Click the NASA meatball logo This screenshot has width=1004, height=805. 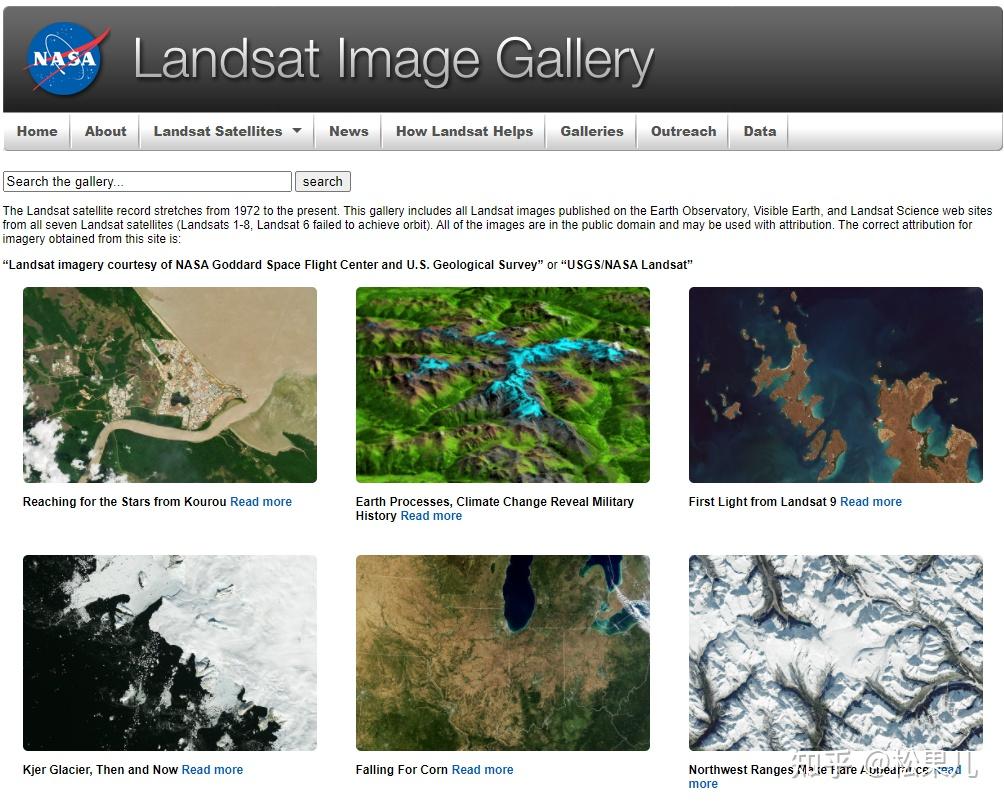click(x=64, y=58)
